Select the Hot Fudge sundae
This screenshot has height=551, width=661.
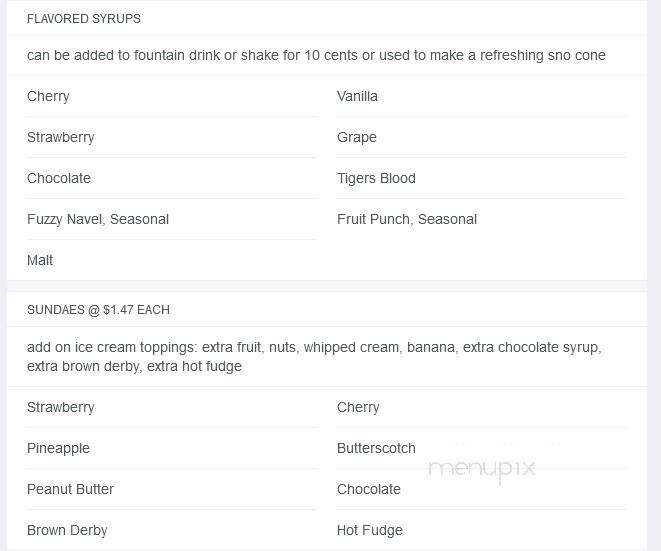point(370,531)
